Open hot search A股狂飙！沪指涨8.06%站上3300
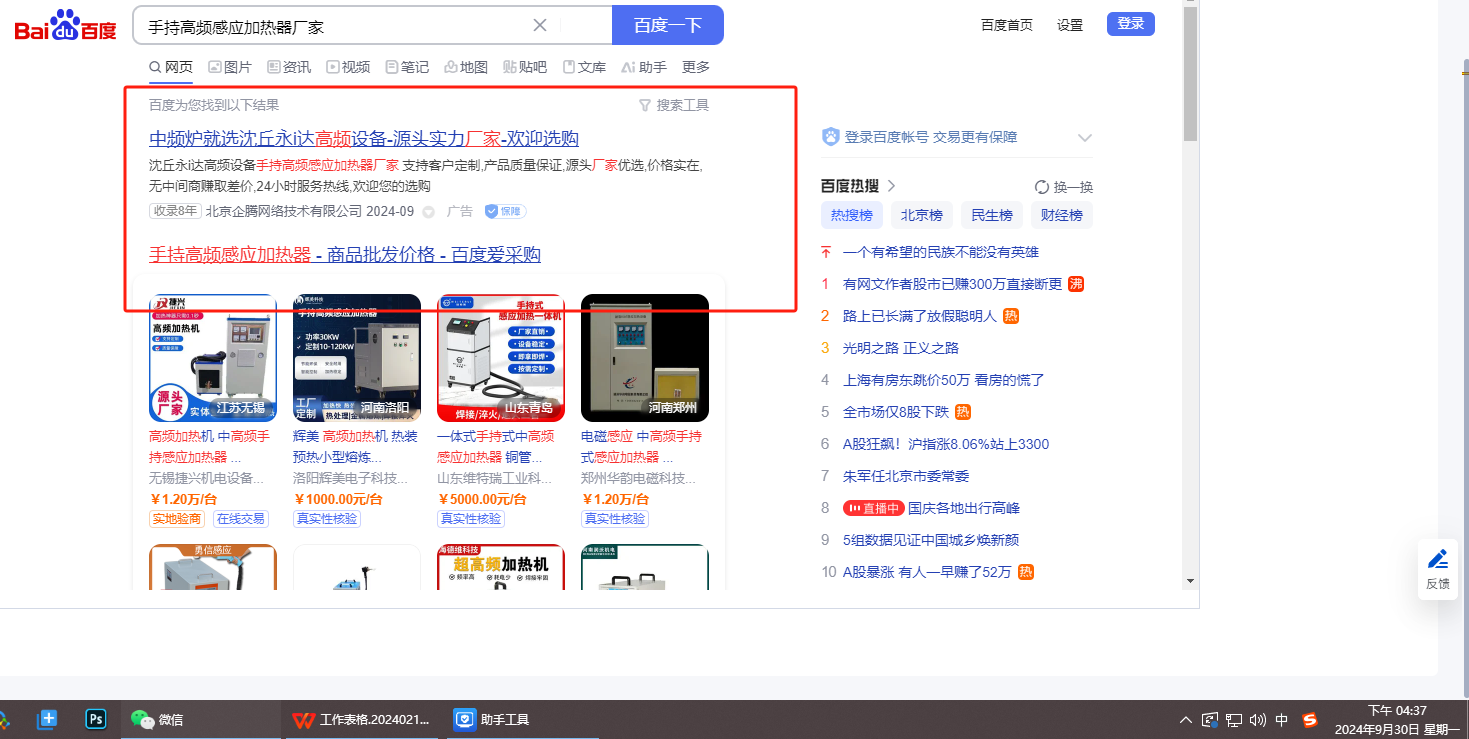 pos(946,444)
